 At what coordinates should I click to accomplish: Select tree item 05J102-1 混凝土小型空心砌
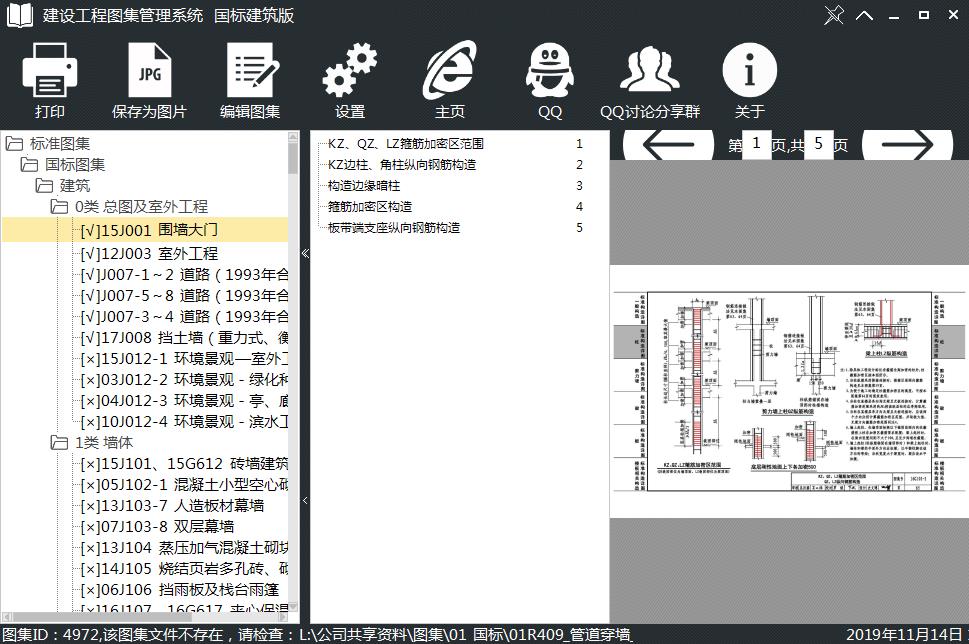click(x=184, y=485)
